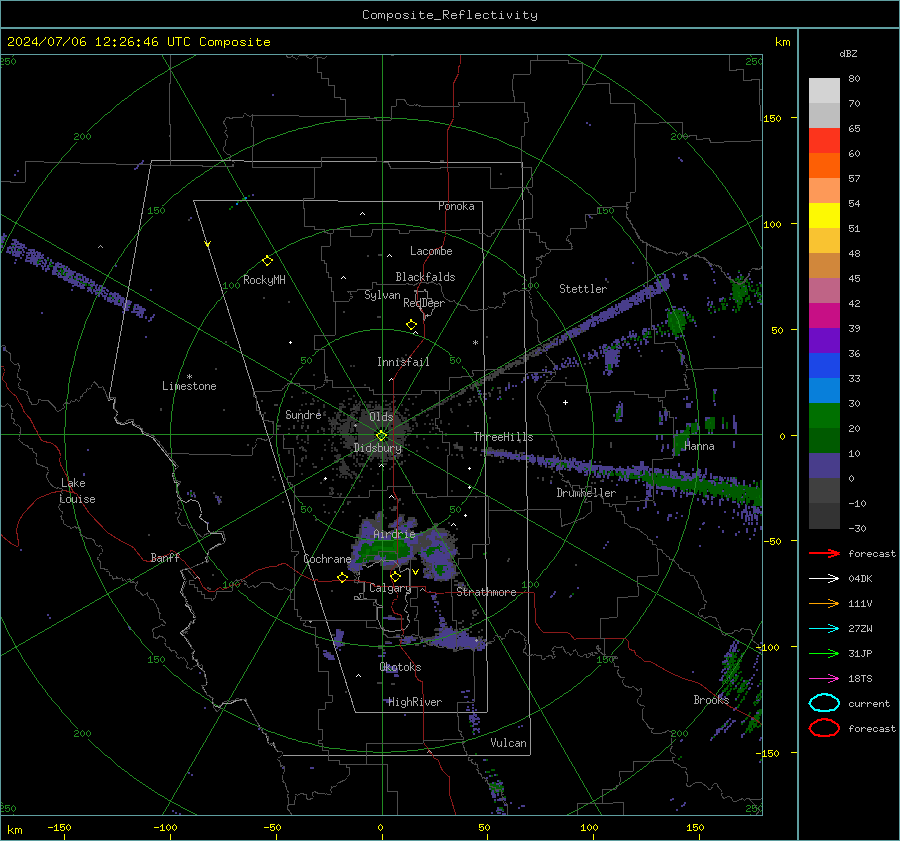Select the yellow 51–54 dBZ swatch

point(824,215)
